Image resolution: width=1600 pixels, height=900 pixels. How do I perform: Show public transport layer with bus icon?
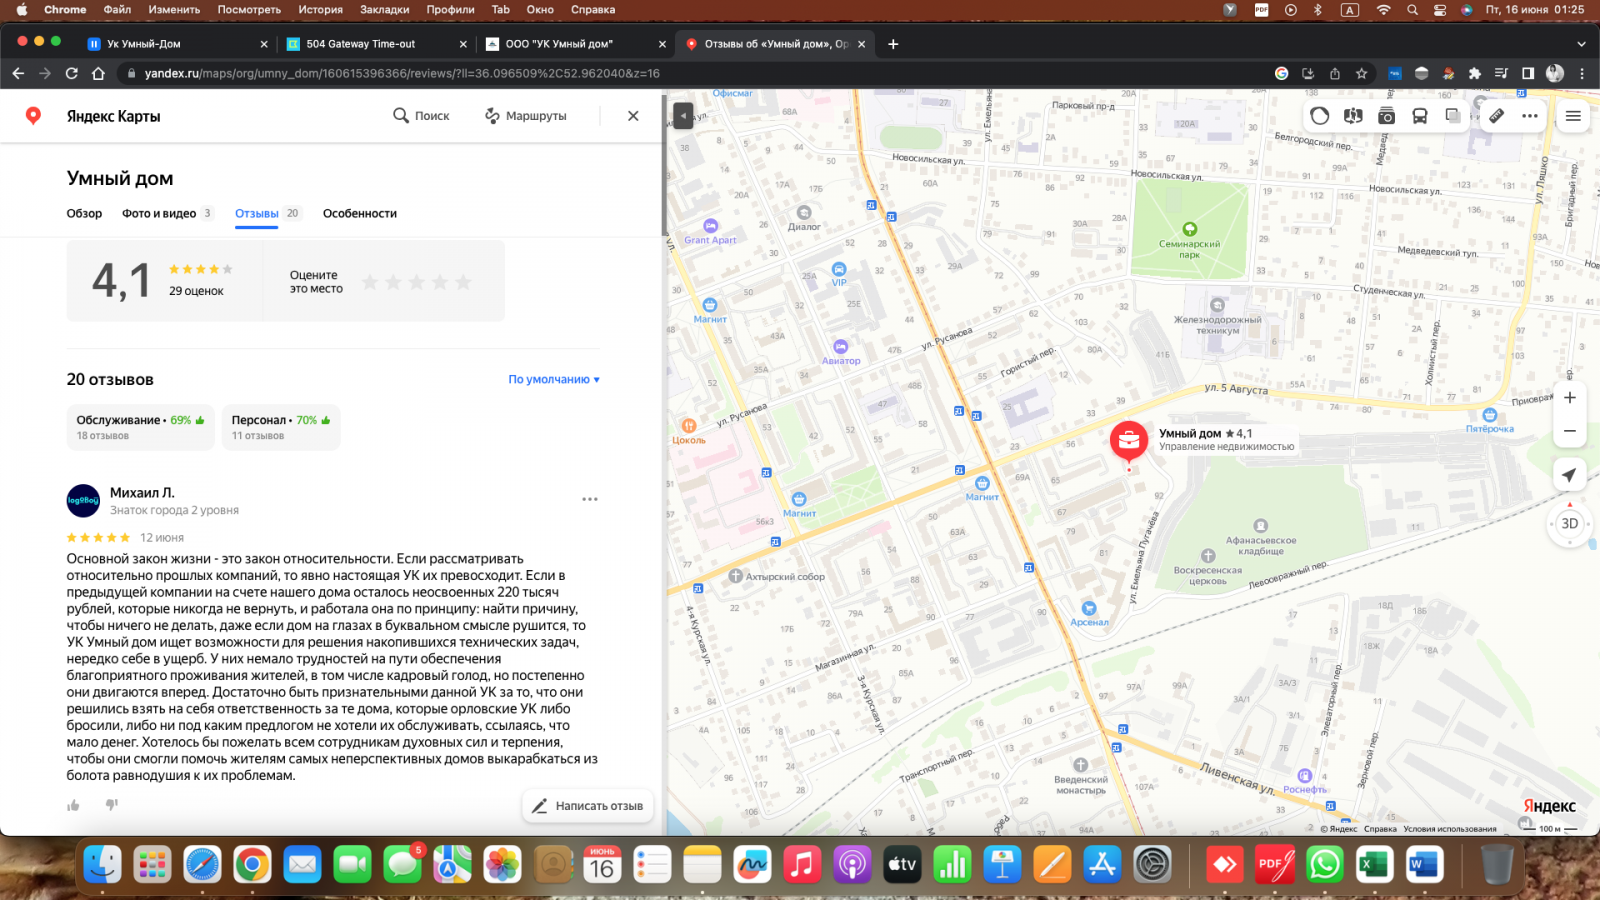pyautogui.click(x=1419, y=116)
